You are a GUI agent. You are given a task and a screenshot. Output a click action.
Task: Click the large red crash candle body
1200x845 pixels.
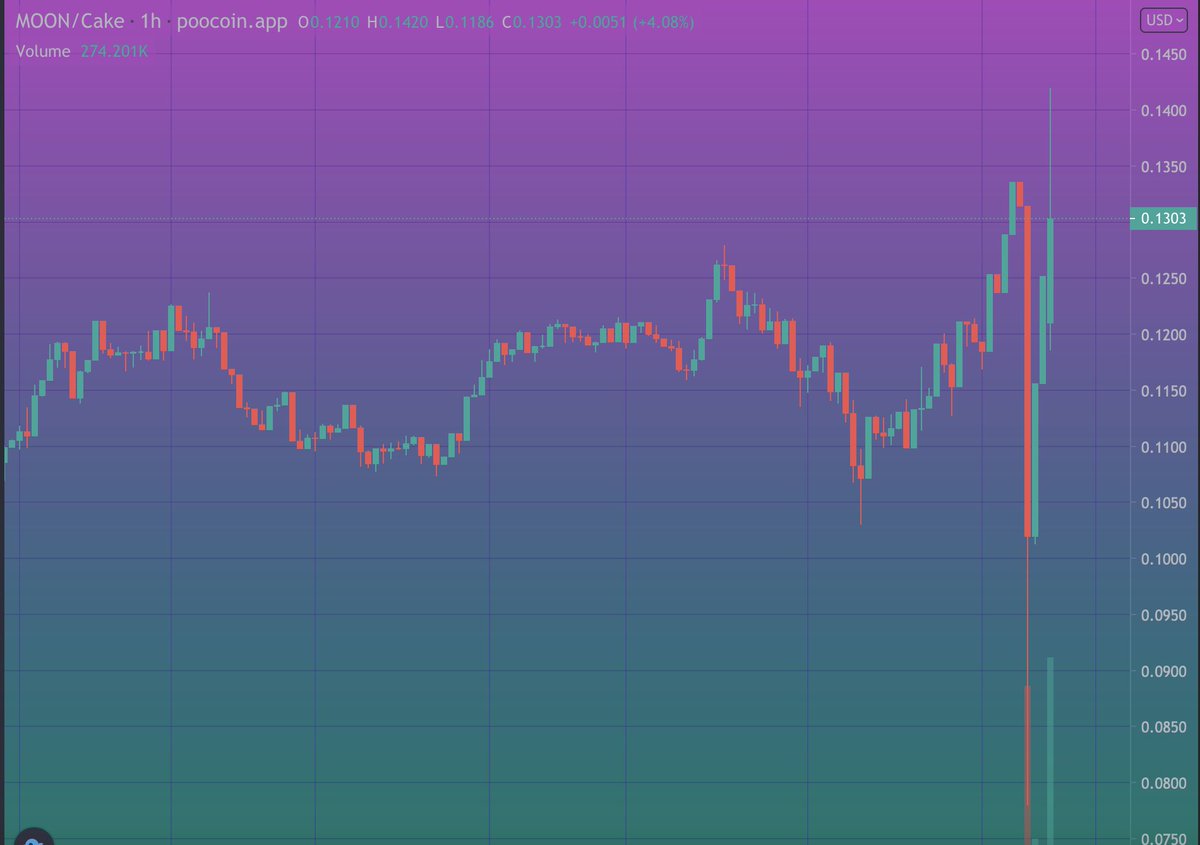click(x=1027, y=371)
